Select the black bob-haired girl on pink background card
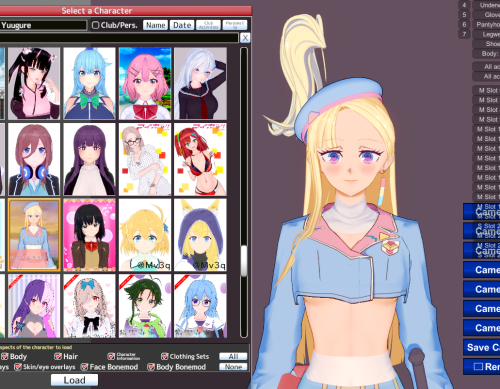The height and width of the screenshot is (389, 500). point(89,235)
